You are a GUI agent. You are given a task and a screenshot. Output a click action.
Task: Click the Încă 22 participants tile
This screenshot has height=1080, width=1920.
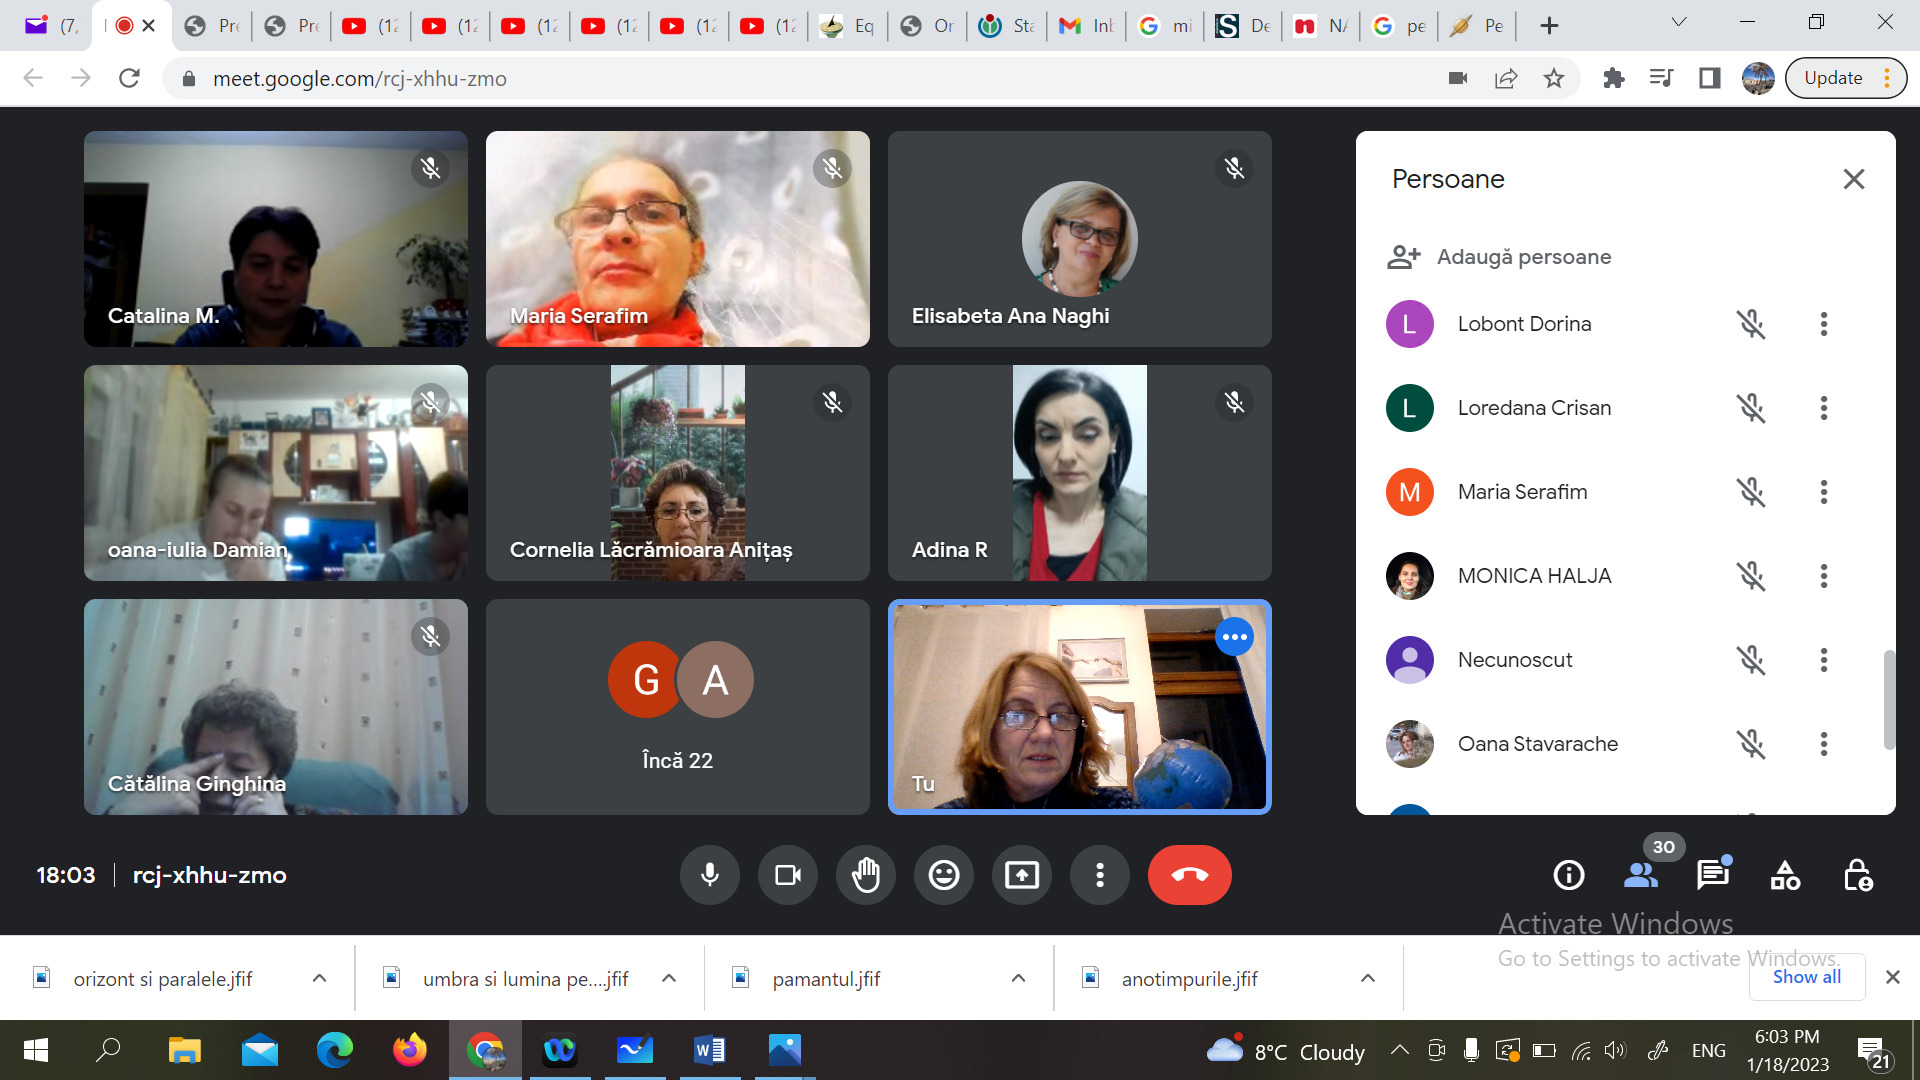[x=678, y=707]
